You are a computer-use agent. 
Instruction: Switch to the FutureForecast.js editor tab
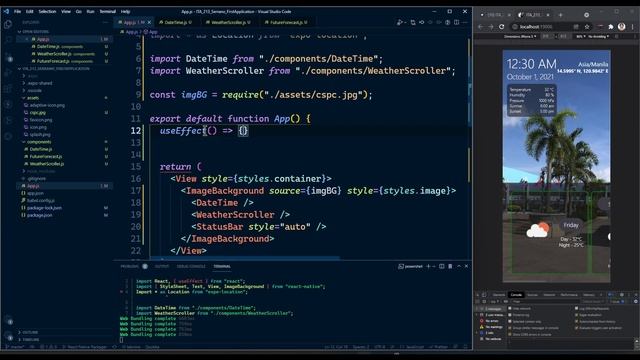[x=286, y=22]
